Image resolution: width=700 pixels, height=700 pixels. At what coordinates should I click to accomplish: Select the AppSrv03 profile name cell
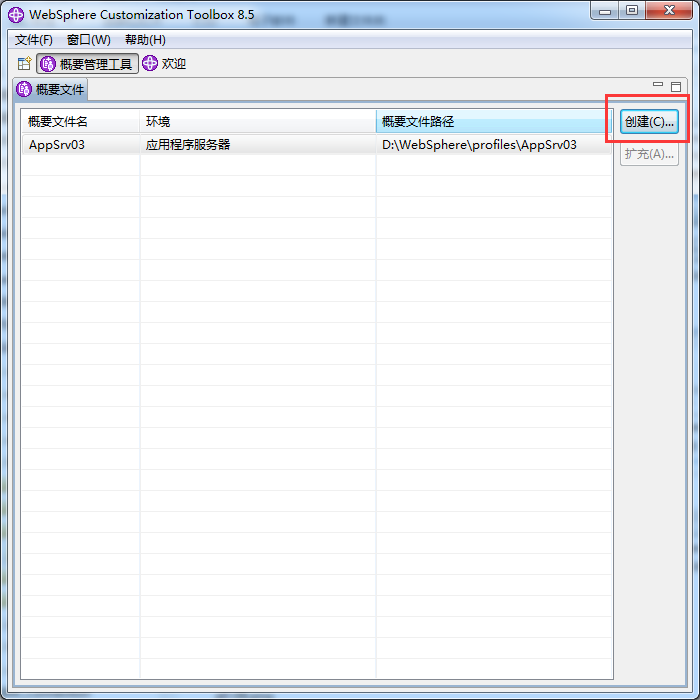81,145
